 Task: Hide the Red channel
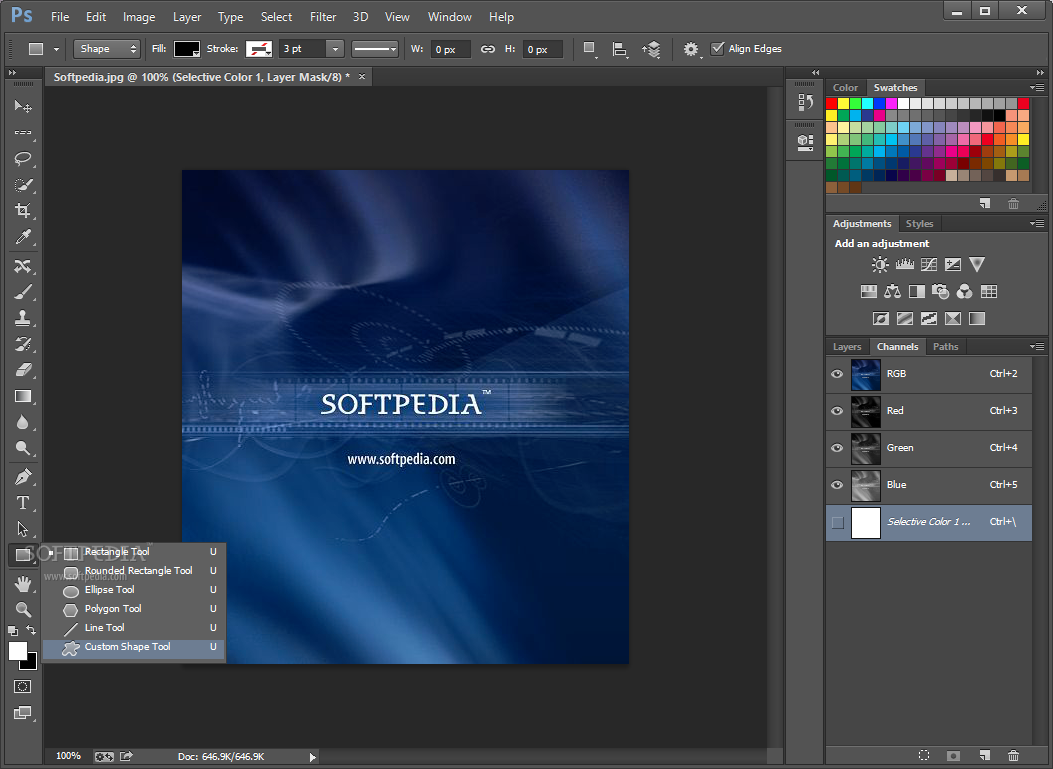coord(837,411)
